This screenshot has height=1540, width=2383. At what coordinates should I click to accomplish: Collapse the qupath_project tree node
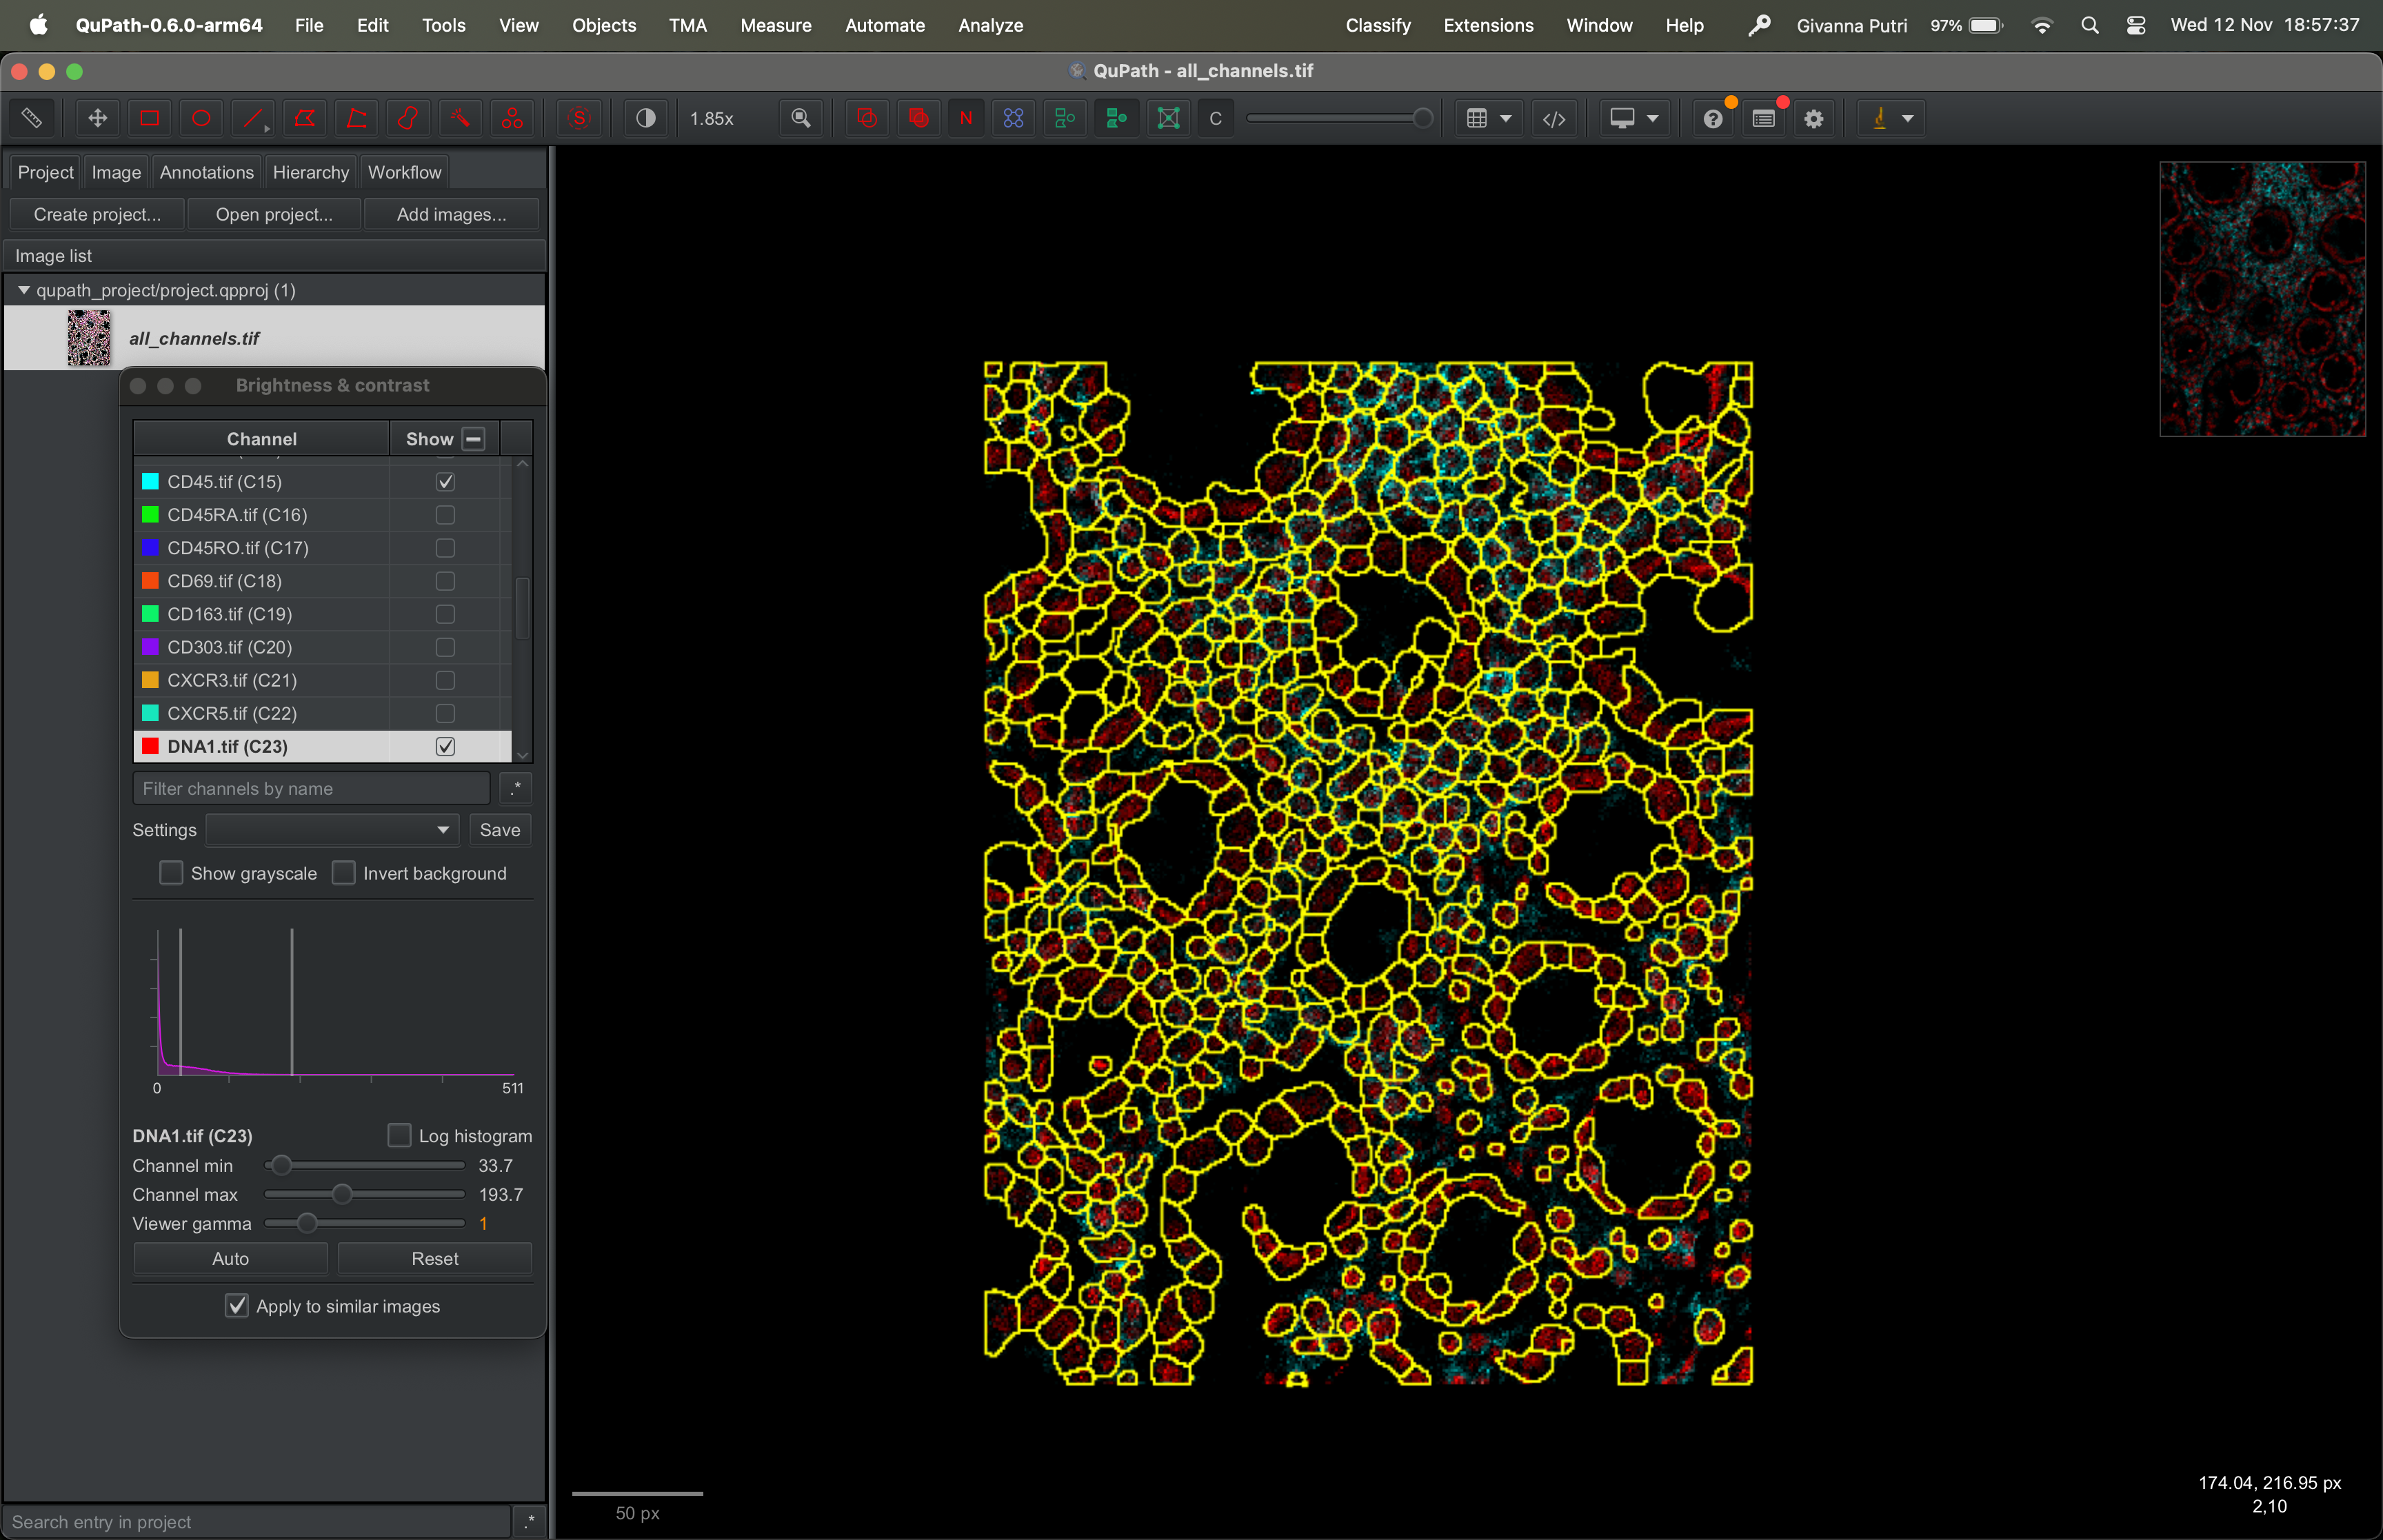(23, 290)
